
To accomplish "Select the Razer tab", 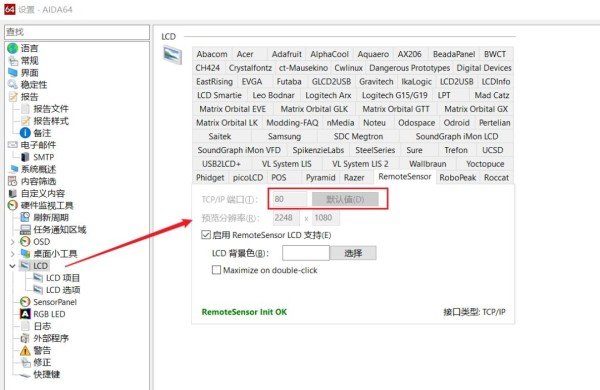I will pos(354,178).
